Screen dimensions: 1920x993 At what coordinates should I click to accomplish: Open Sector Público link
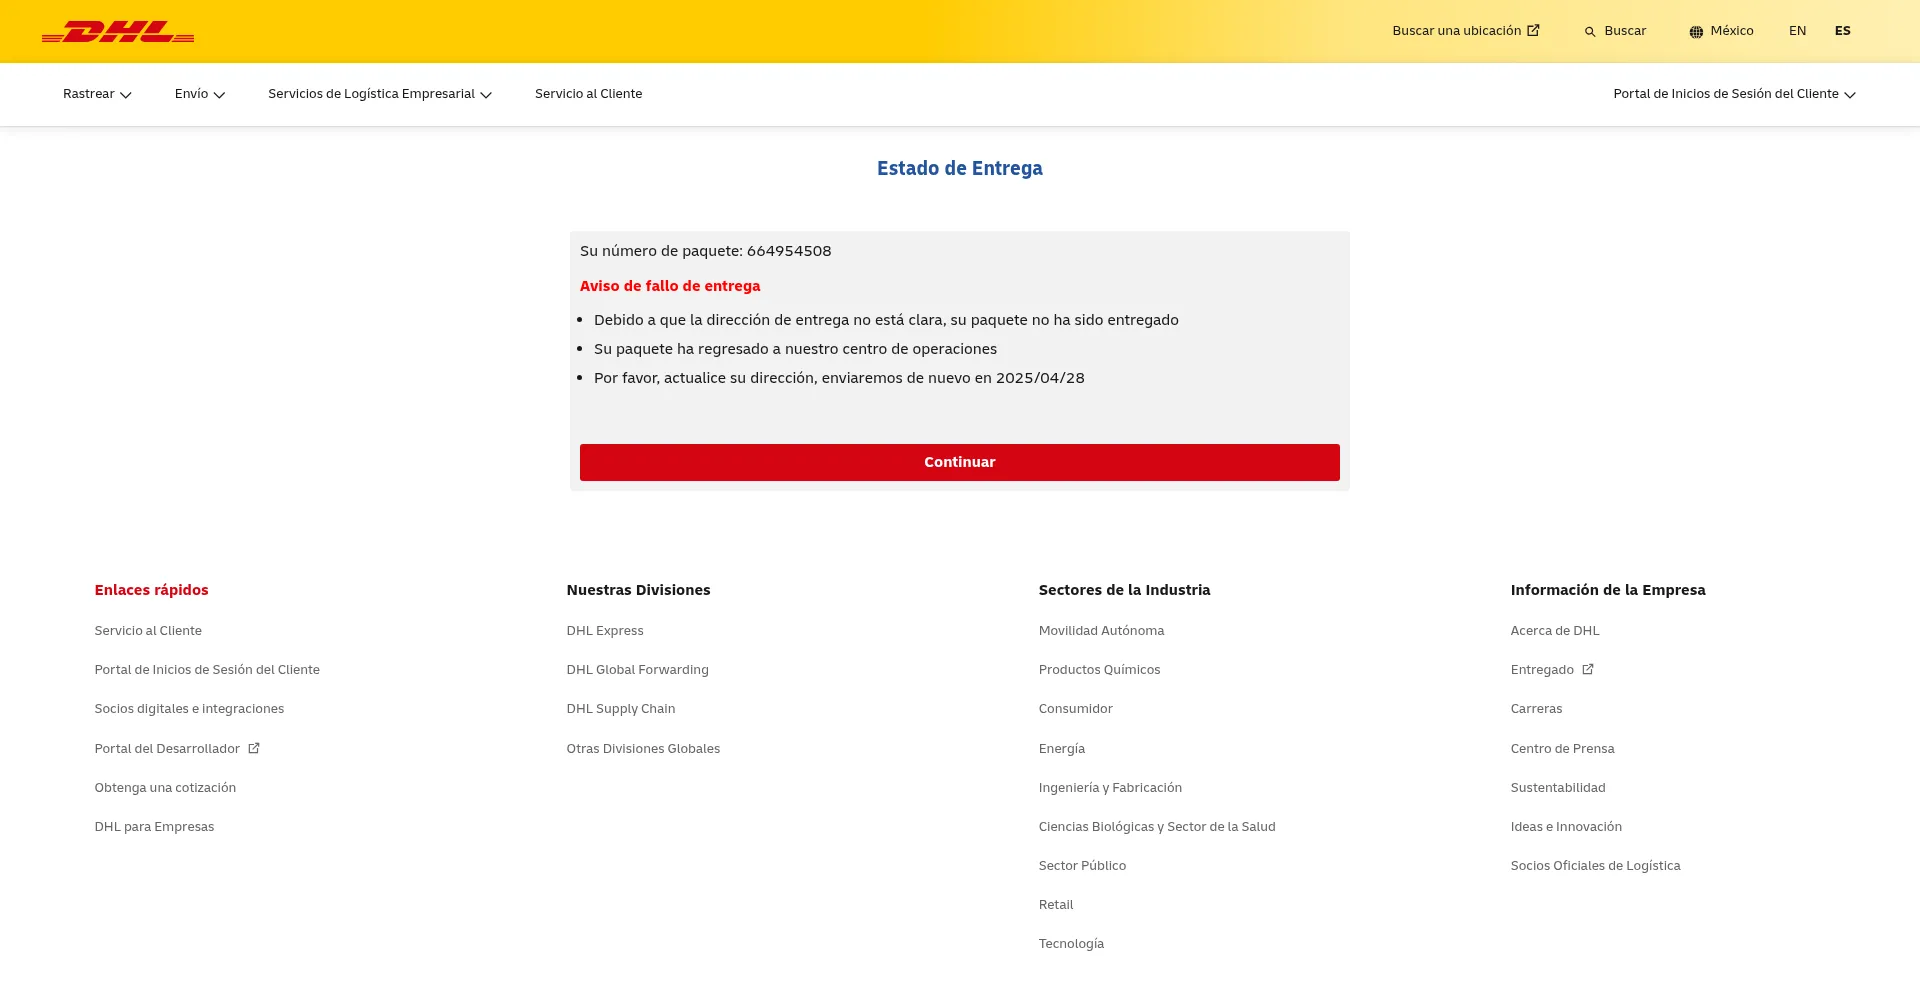(x=1082, y=865)
